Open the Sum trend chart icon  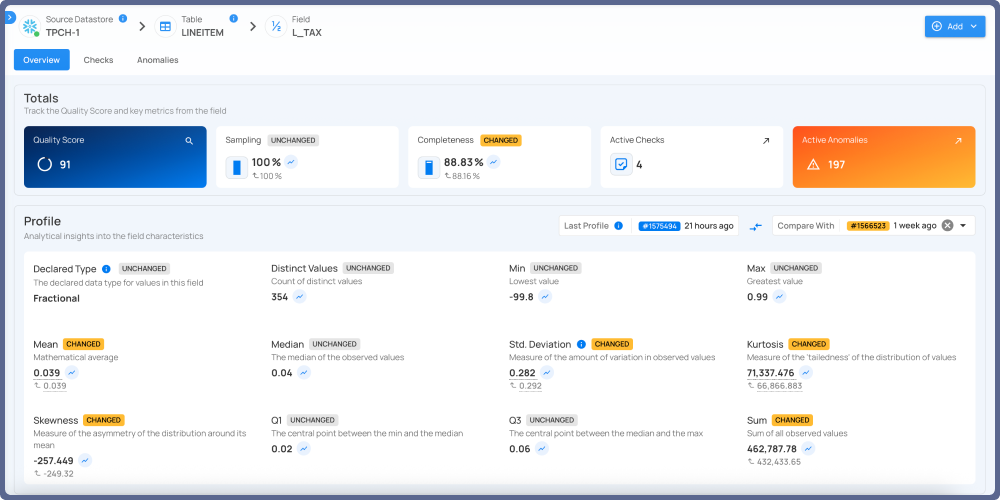[x=809, y=448]
